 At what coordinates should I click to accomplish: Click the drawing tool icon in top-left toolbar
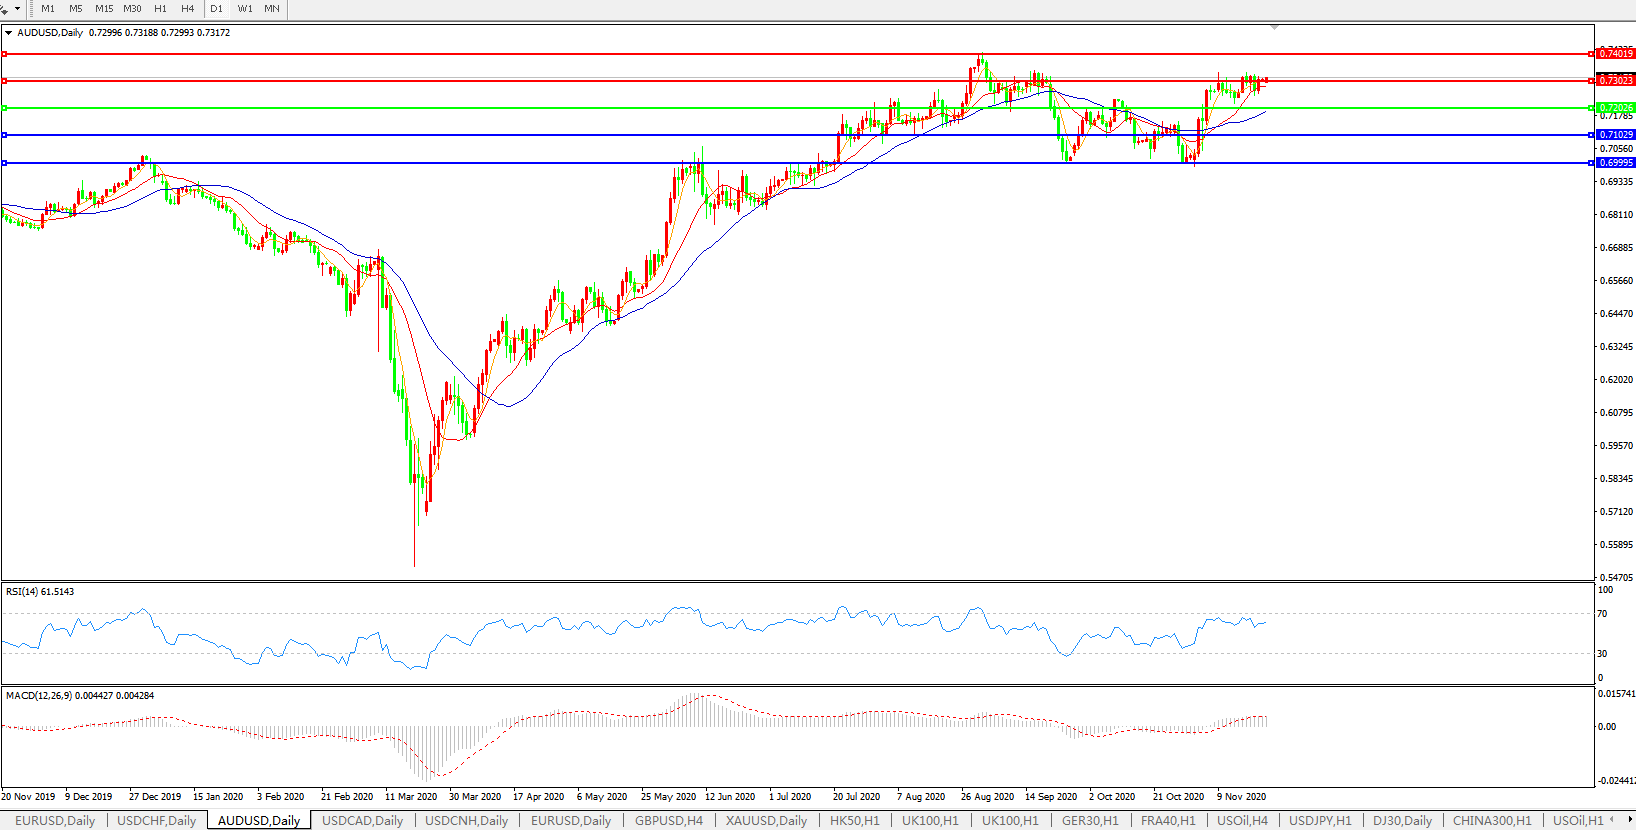point(5,9)
